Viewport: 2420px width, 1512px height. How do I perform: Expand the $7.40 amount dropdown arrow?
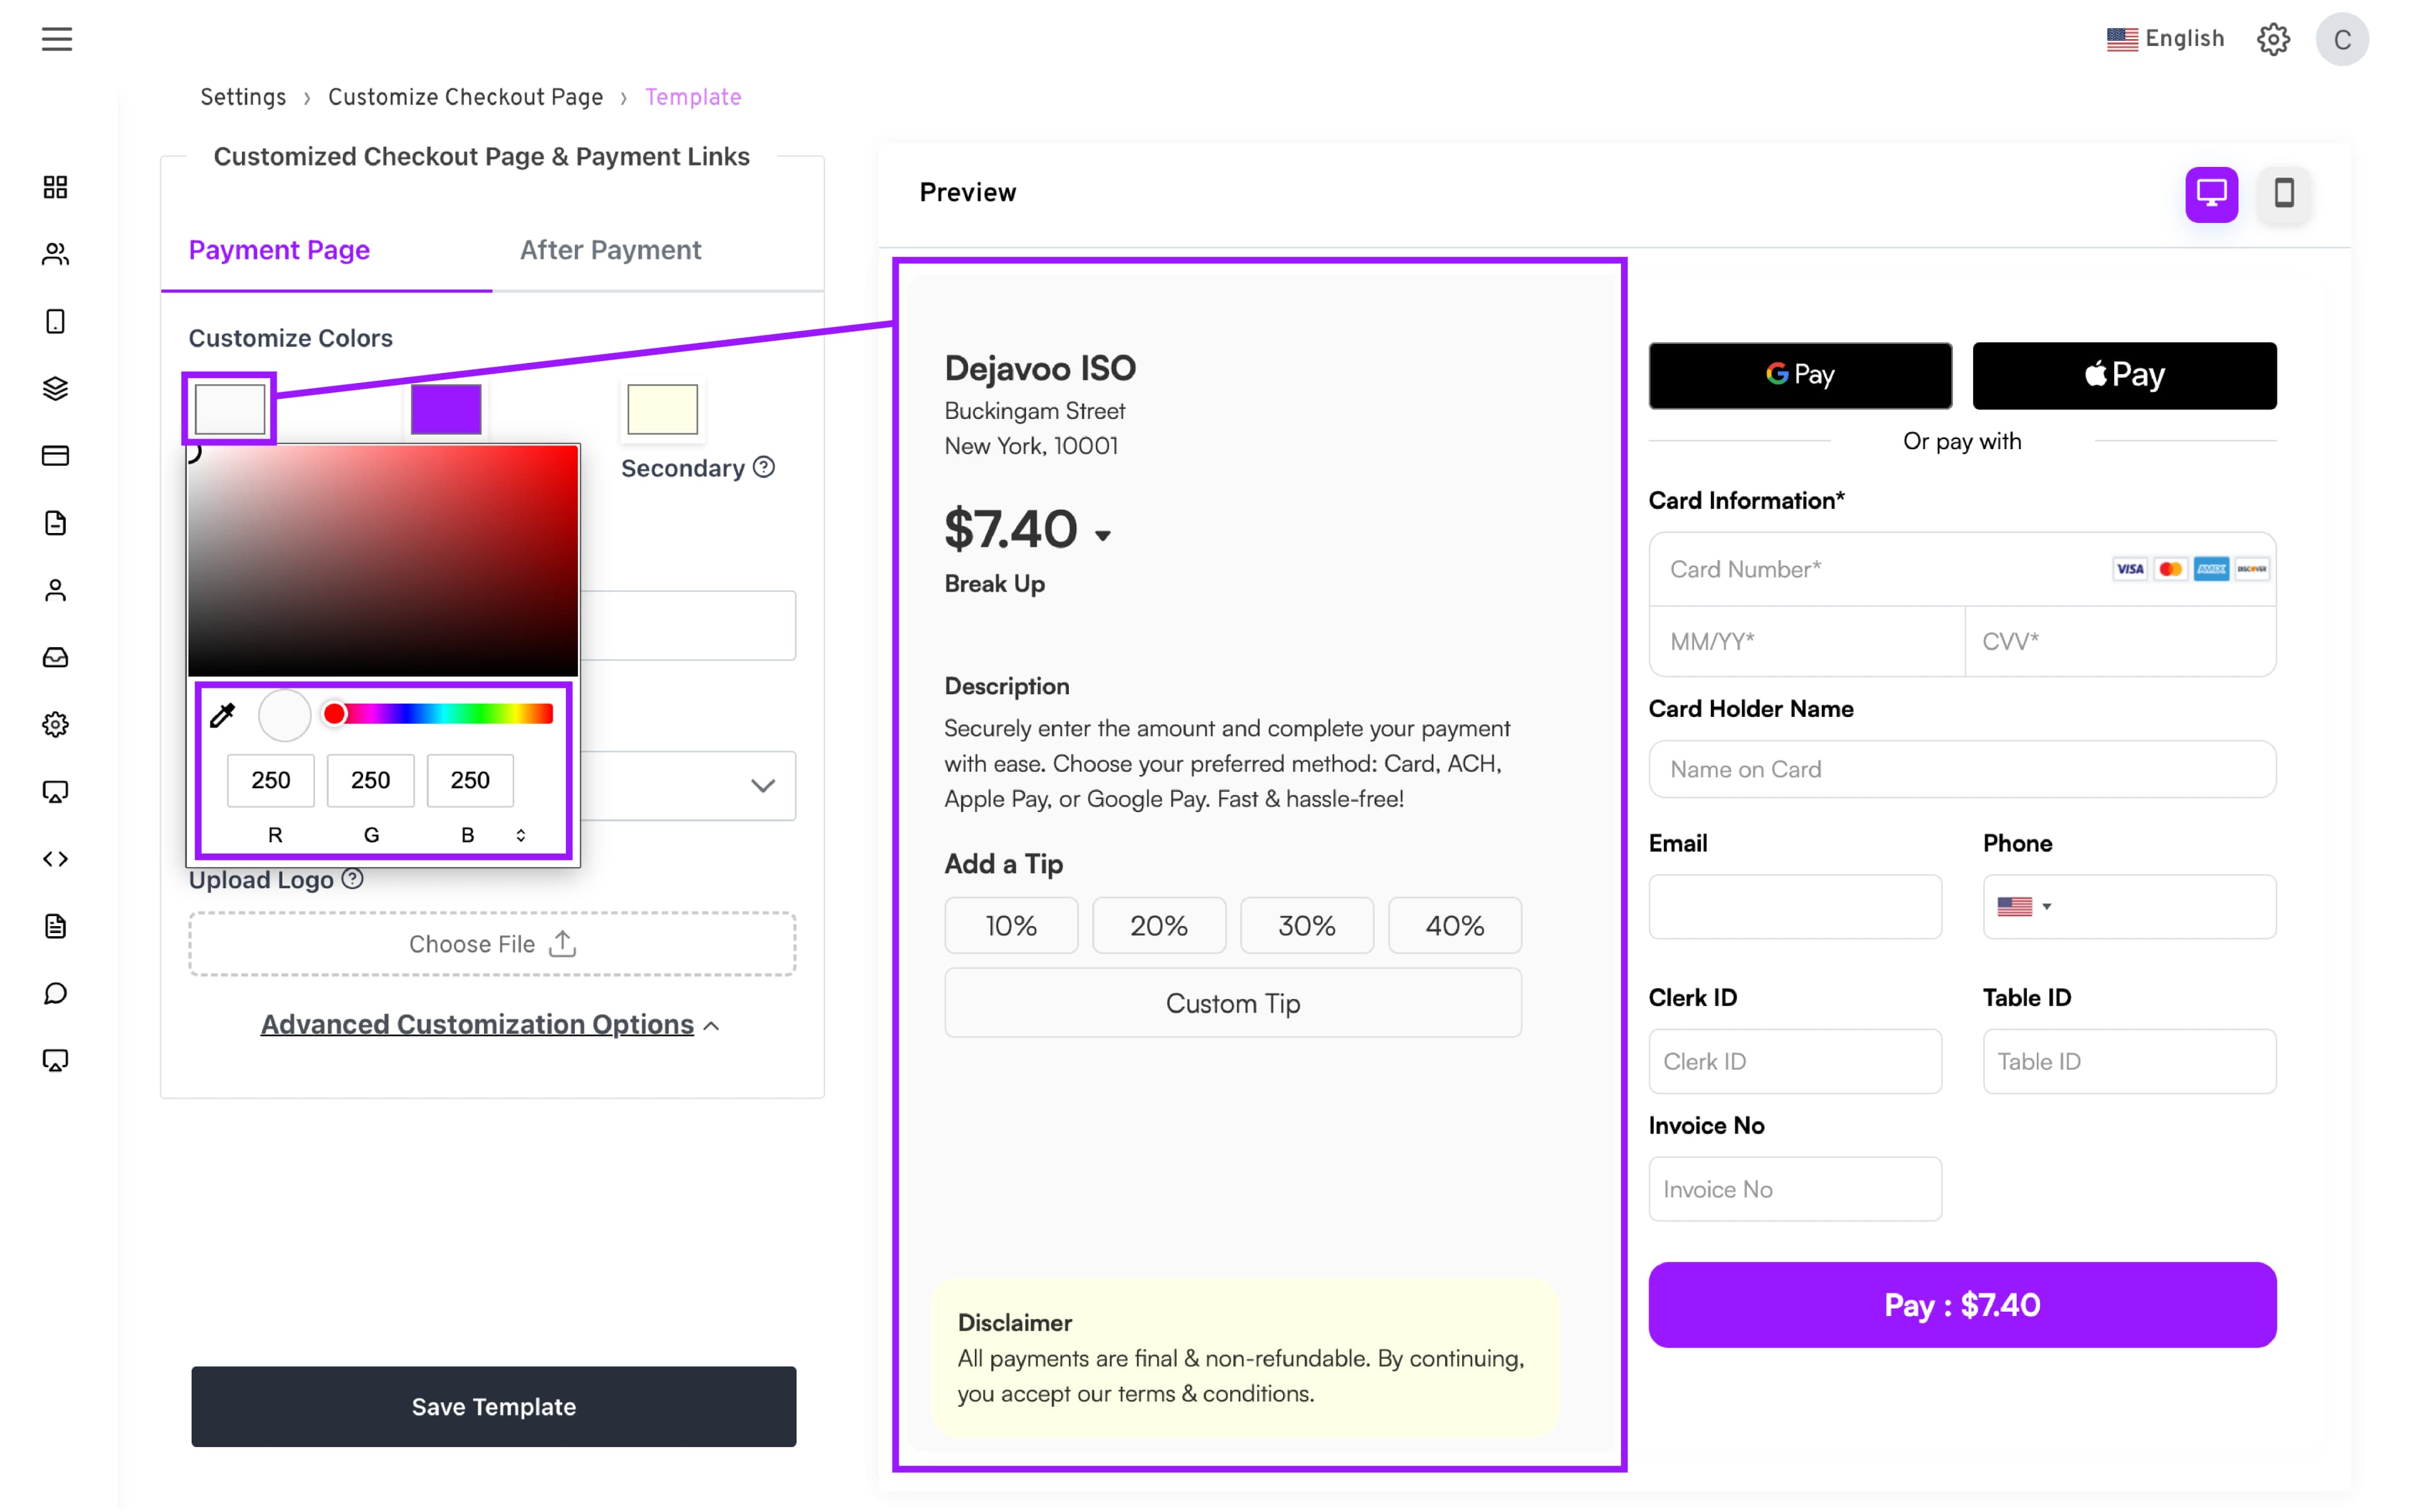click(x=1102, y=536)
